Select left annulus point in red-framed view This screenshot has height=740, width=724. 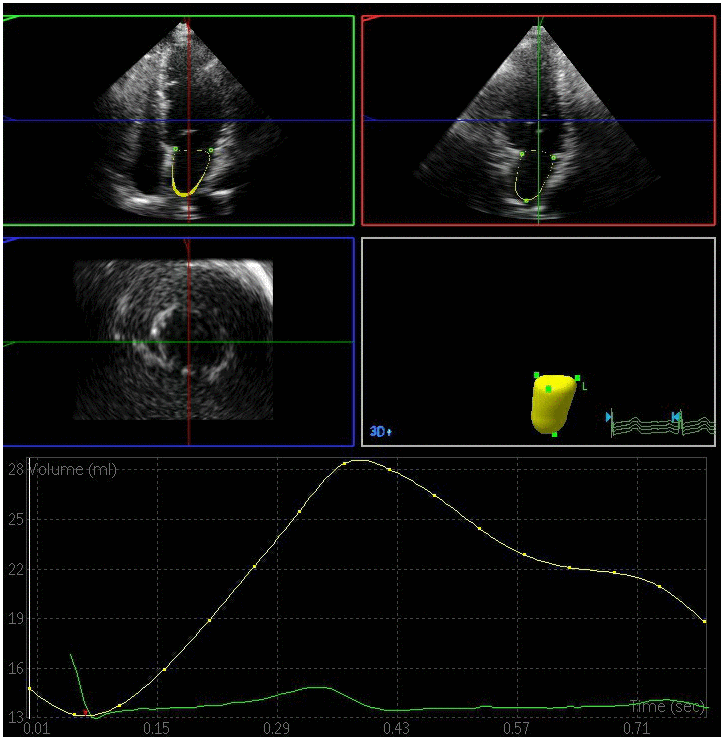coord(521,155)
